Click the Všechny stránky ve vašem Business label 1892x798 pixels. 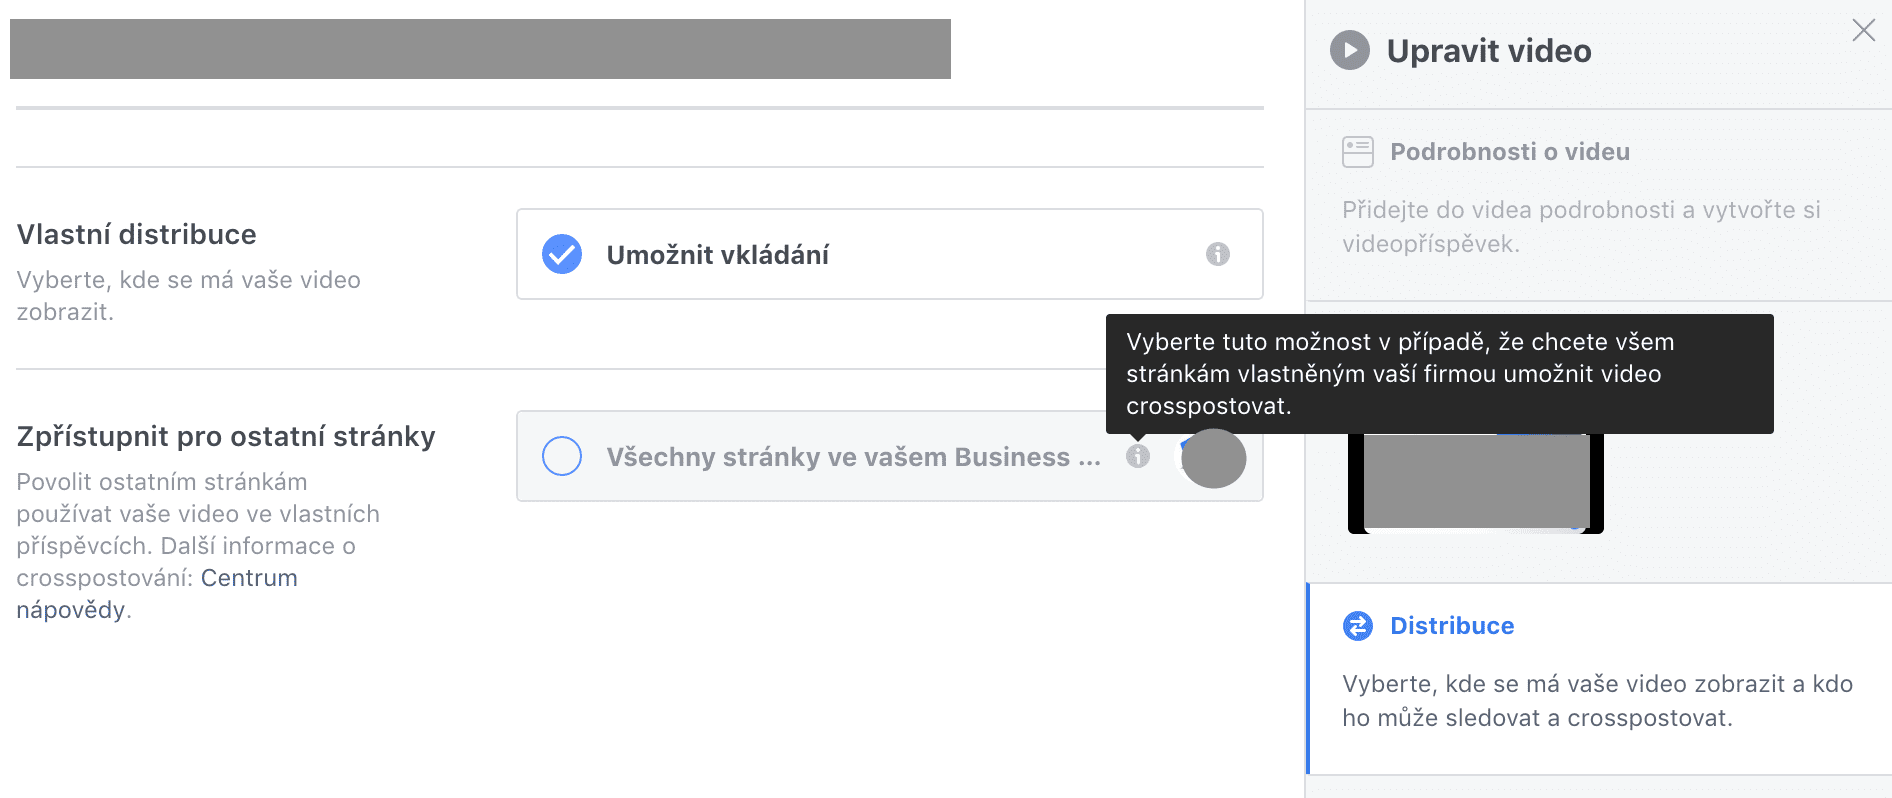[x=852, y=457]
